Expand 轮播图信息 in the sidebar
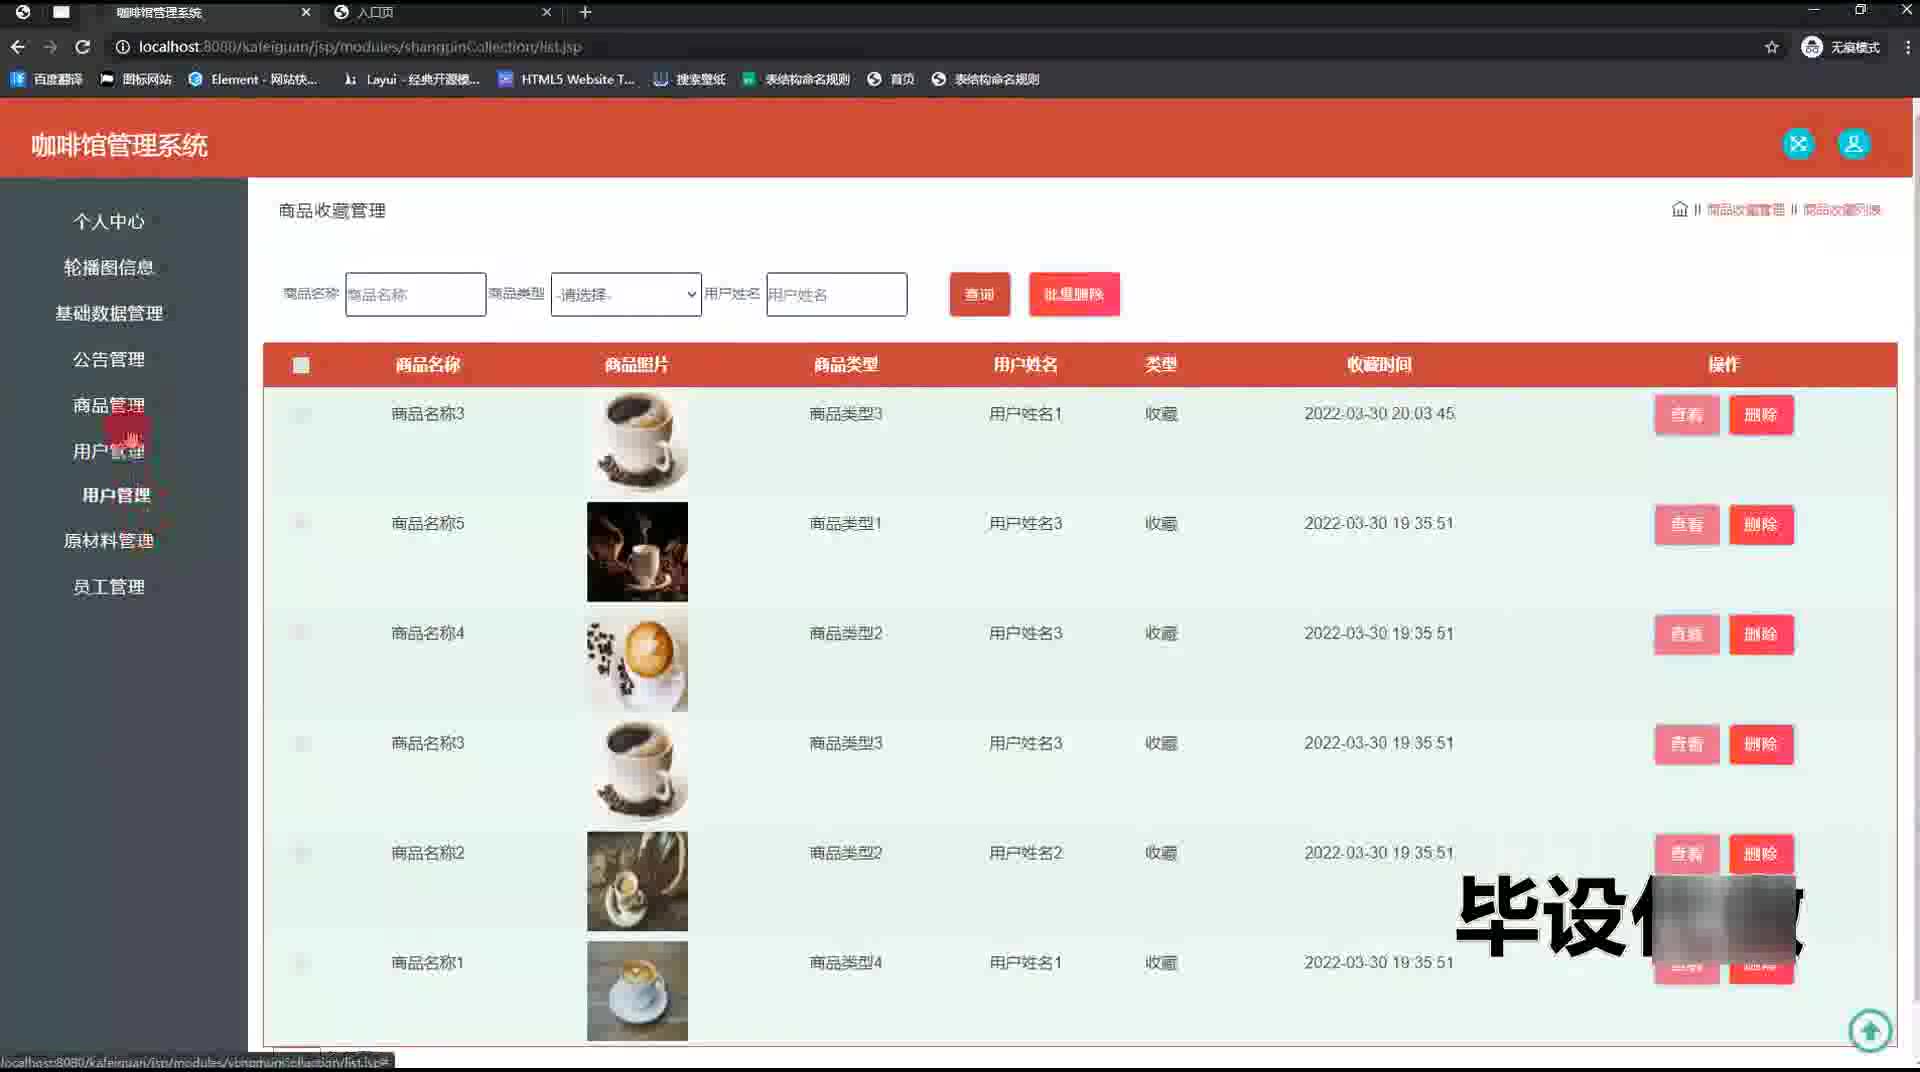The height and width of the screenshot is (1072, 1920). click(x=109, y=267)
